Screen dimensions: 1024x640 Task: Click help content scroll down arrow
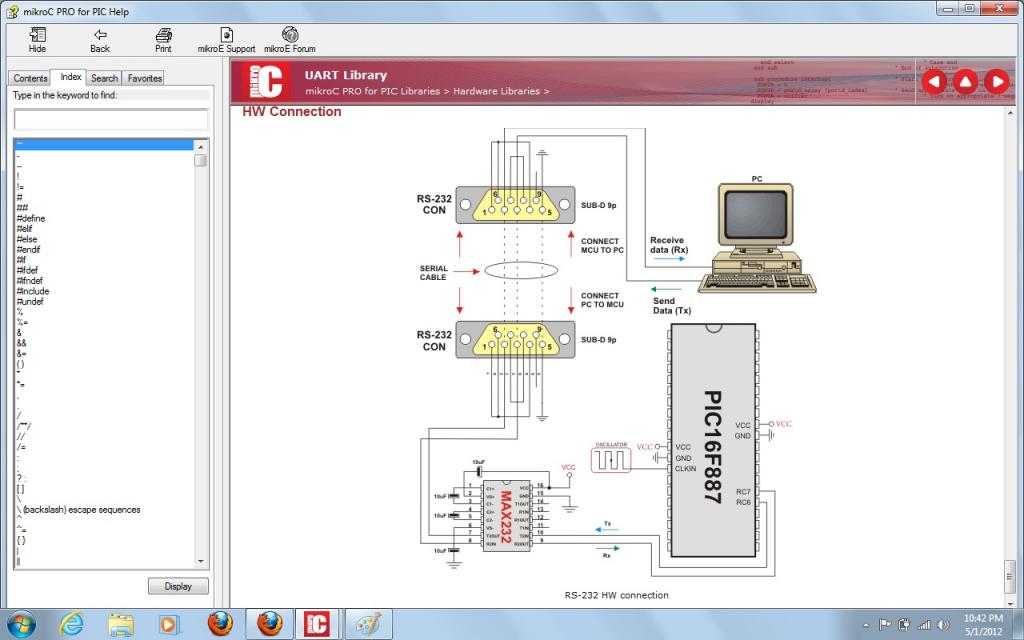[x=1011, y=602]
